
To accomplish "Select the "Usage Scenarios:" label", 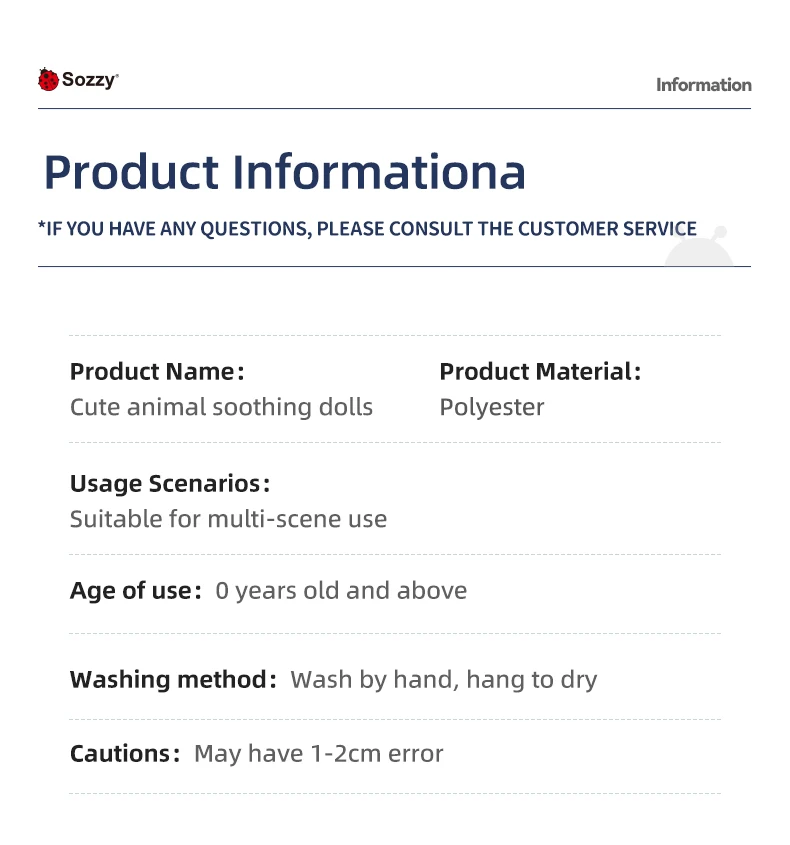I will (x=170, y=484).
